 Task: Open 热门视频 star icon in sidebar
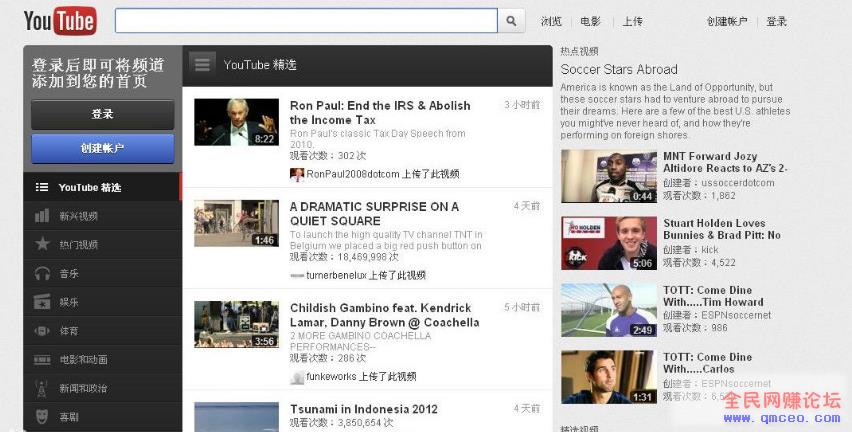click(x=42, y=244)
